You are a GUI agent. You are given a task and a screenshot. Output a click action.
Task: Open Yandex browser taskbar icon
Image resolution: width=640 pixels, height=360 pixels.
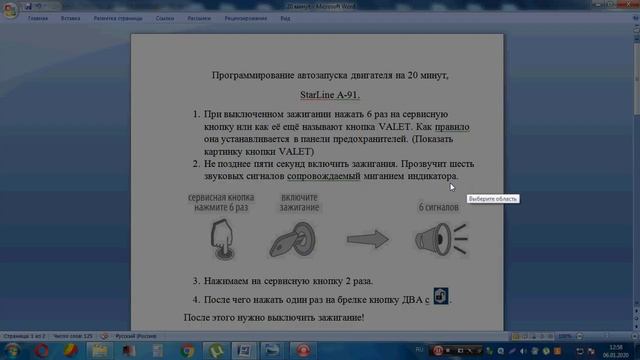coord(70,351)
